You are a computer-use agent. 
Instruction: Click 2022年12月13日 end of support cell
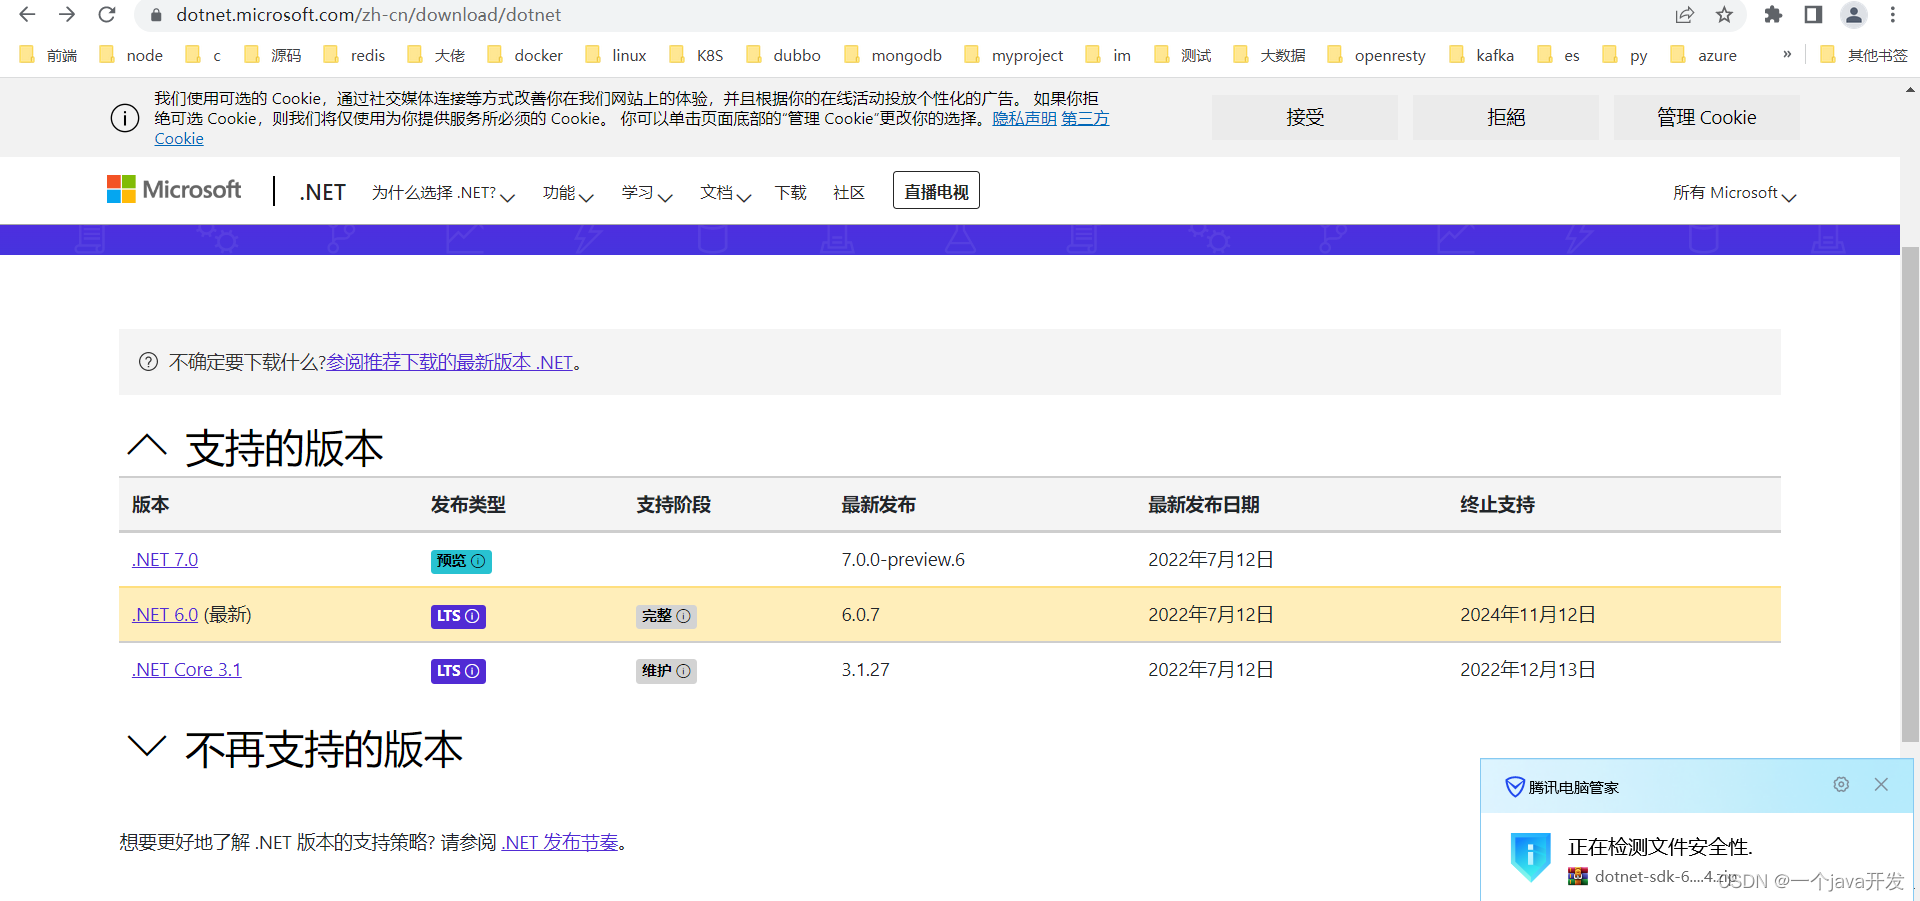click(x=1527, y=670)
